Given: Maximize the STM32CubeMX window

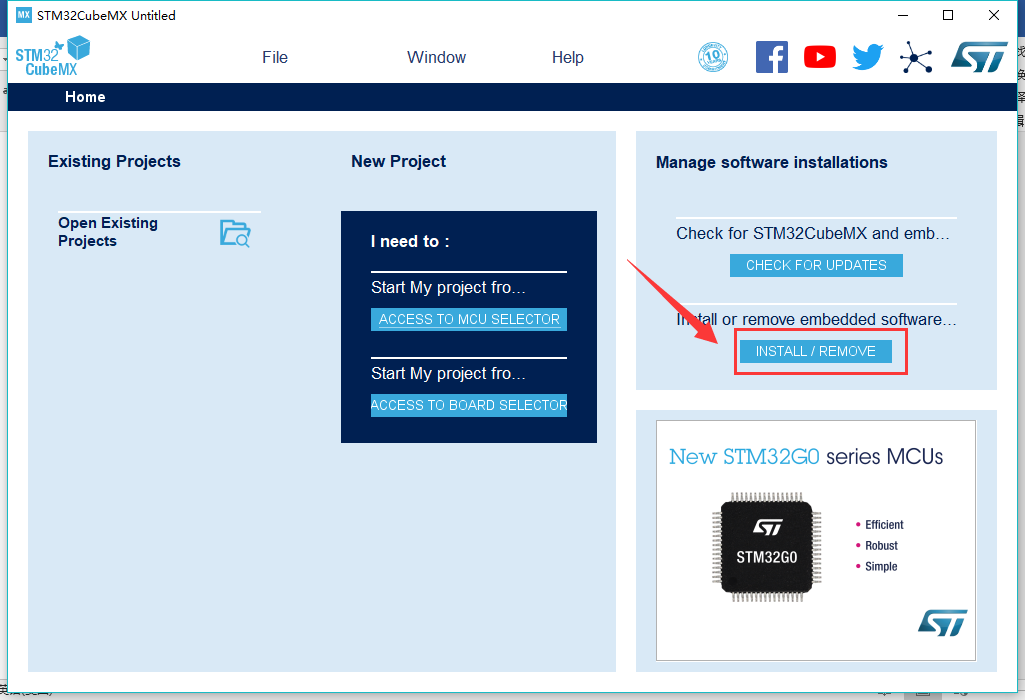Looking at the screenshot, I should click(948, 15).
